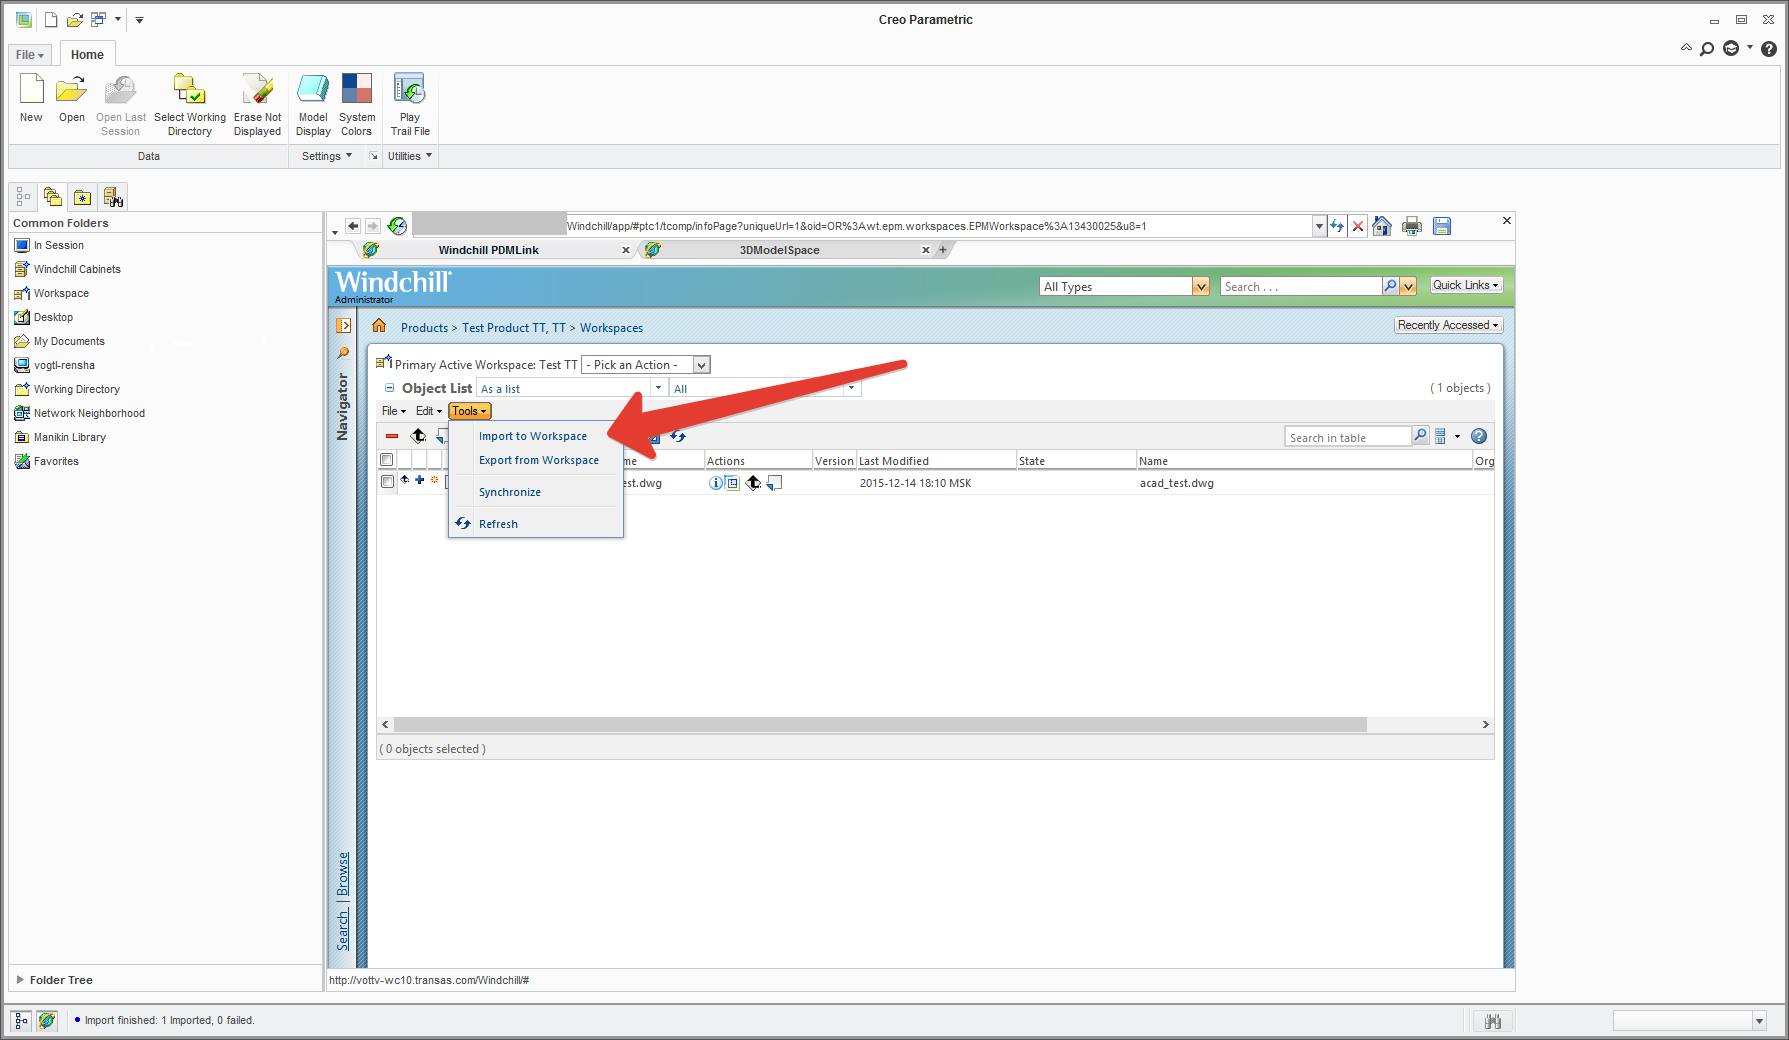Screen dimensions: 1789x1040
Task: Select Export from Workspace menu item
Action: point(539,460)
